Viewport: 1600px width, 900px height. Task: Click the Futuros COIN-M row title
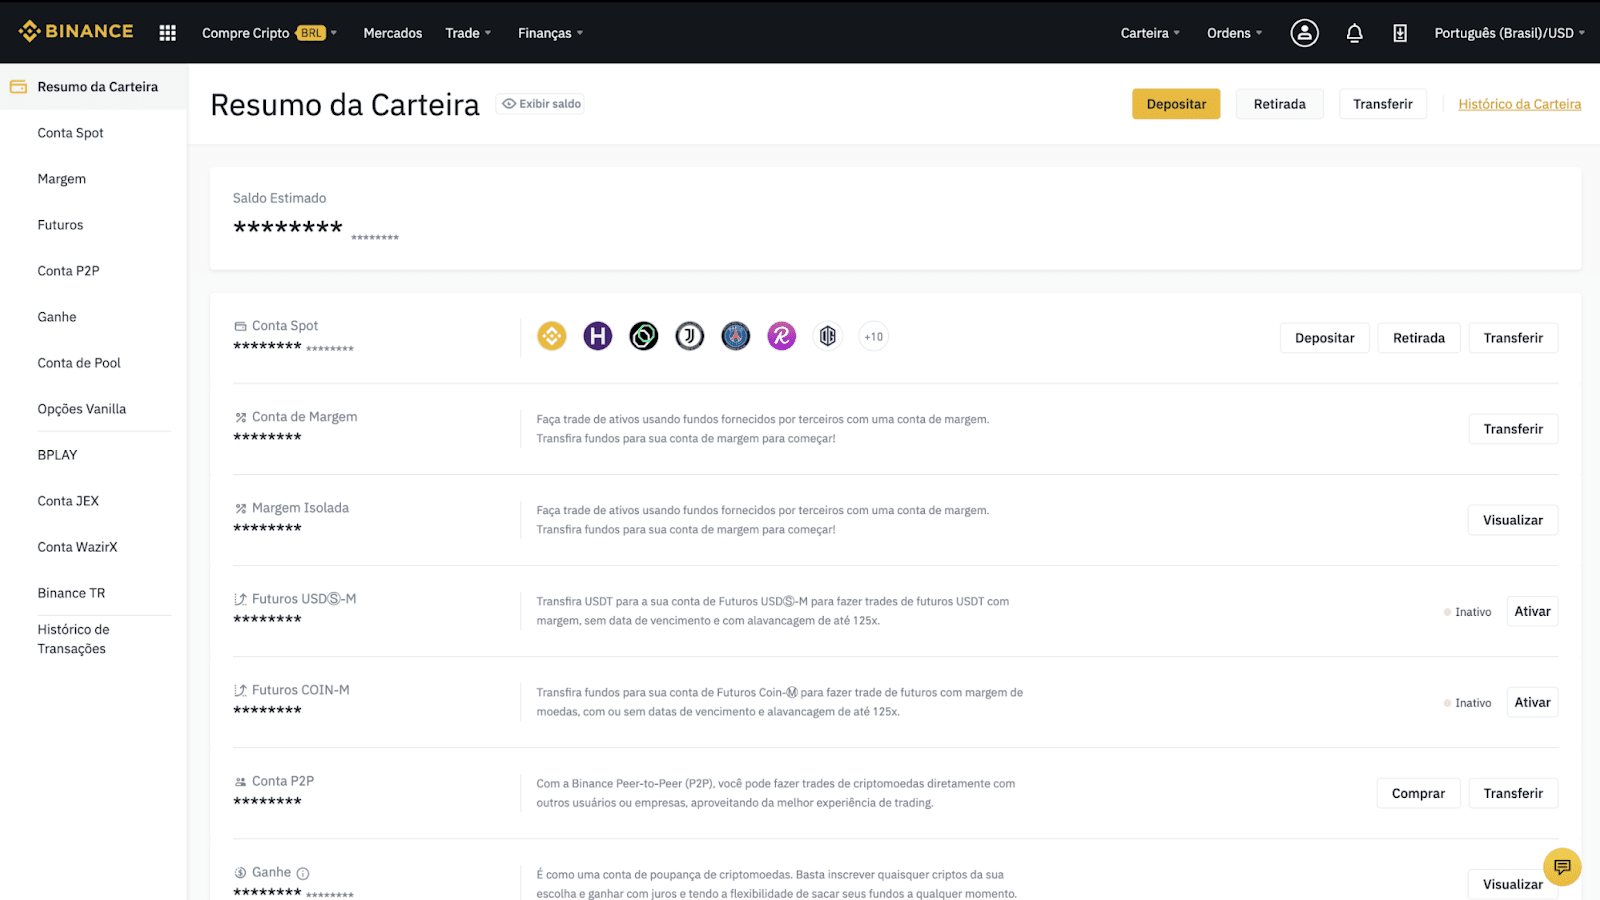pos(301,690)
